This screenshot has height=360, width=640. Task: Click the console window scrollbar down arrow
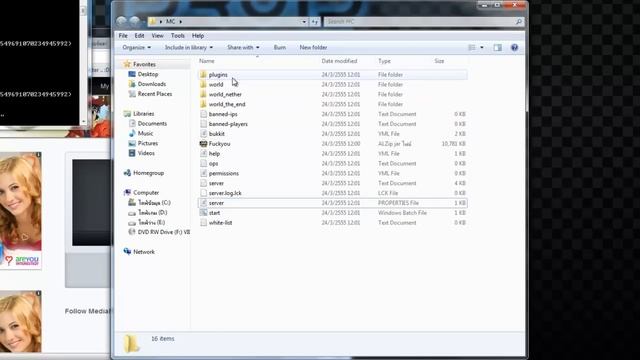(83, 121)
